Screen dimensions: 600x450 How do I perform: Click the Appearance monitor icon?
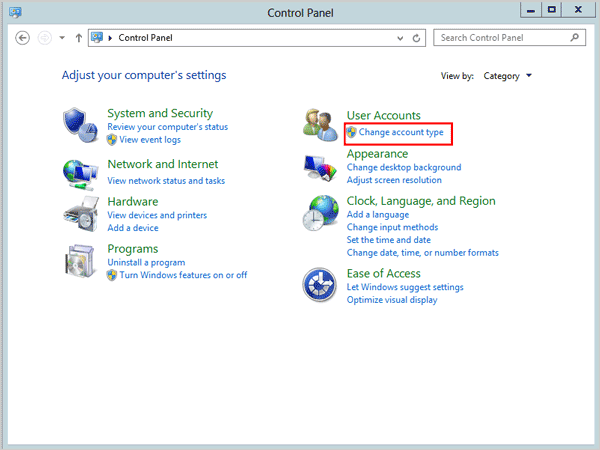[x=320, y=168]
